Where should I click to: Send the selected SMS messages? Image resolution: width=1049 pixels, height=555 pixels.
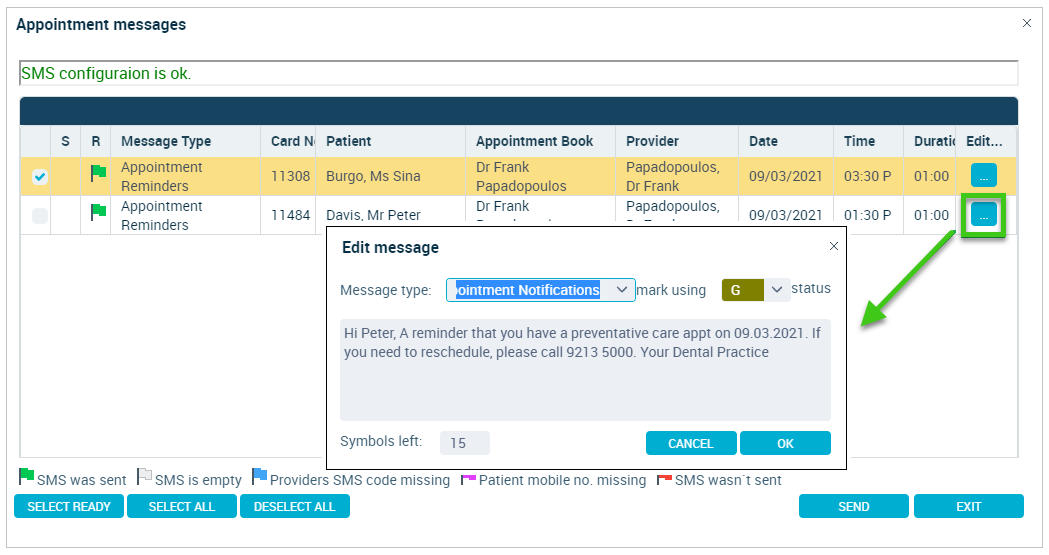pos(854,506)
